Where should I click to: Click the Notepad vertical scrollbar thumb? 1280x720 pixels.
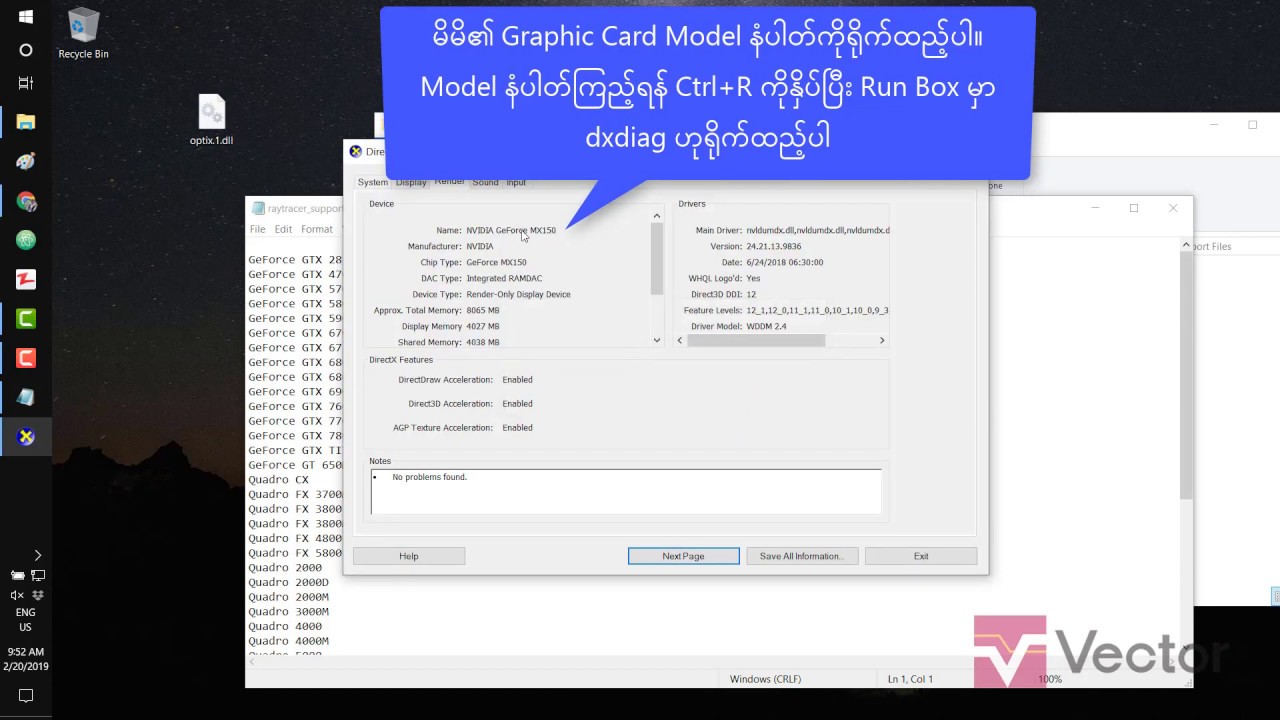coord(1186,375)
